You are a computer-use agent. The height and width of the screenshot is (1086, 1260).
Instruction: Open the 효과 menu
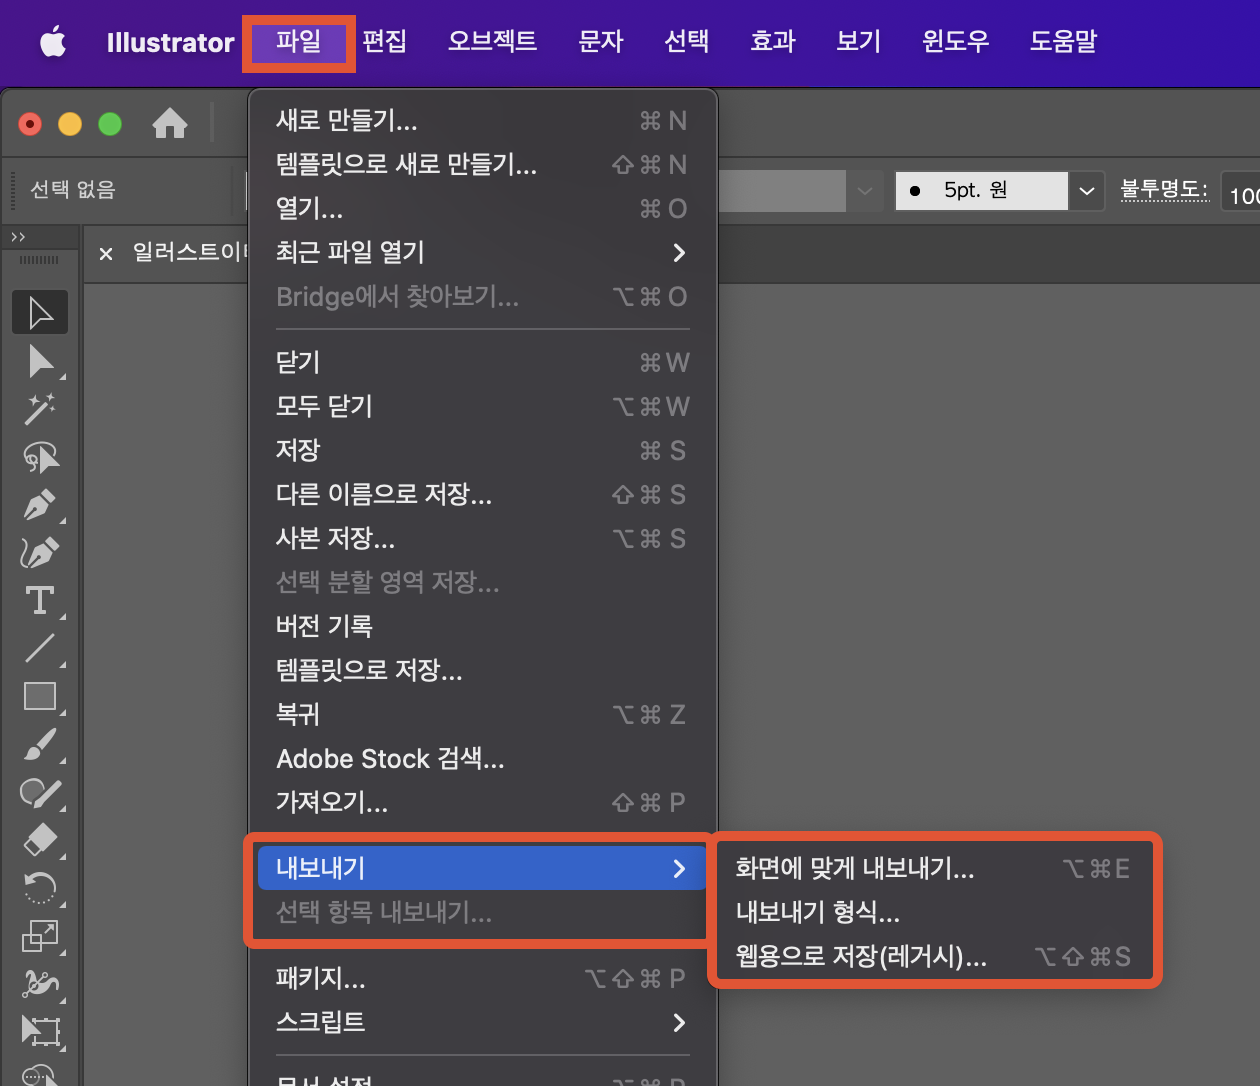(x=773, y=42)
